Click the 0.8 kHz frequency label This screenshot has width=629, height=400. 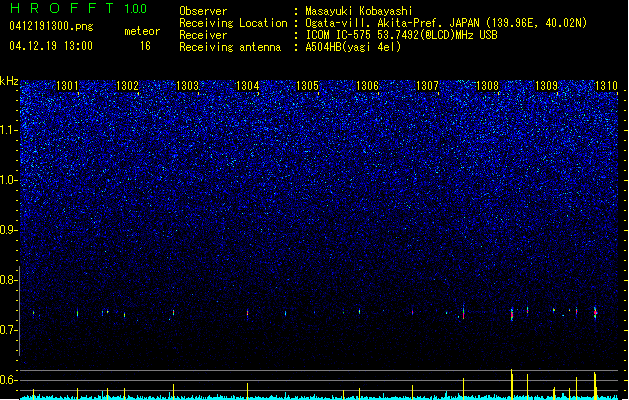[9, 280]
